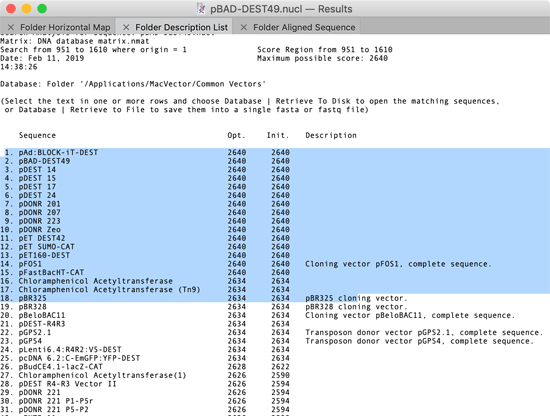Viewport: 550px width, 416px height.
Task: Select the pBudCE4.1-lacZ-CAT row
Action: [x=275, y=367]
